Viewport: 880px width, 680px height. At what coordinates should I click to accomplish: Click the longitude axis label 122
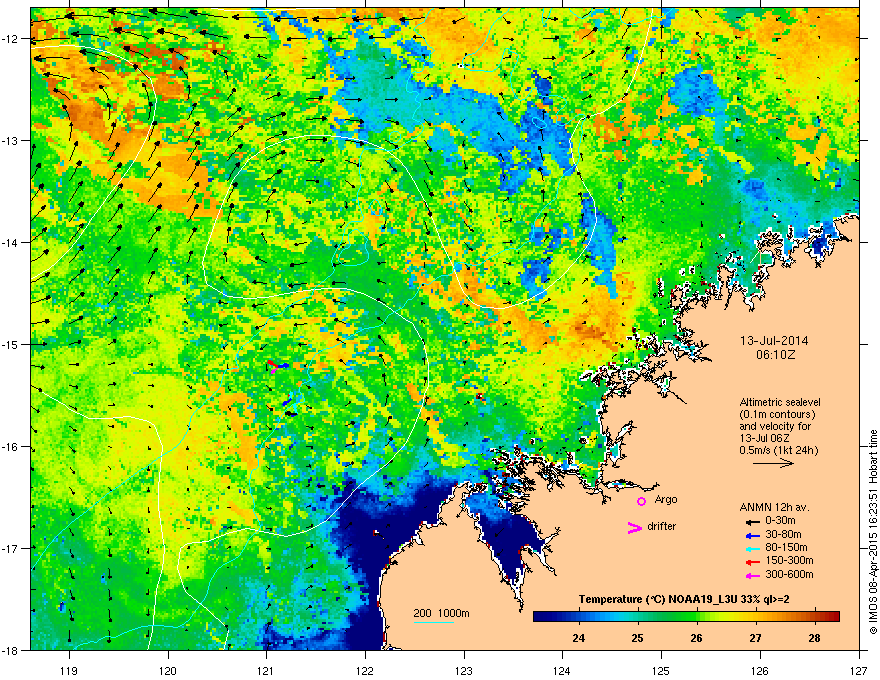365,670
